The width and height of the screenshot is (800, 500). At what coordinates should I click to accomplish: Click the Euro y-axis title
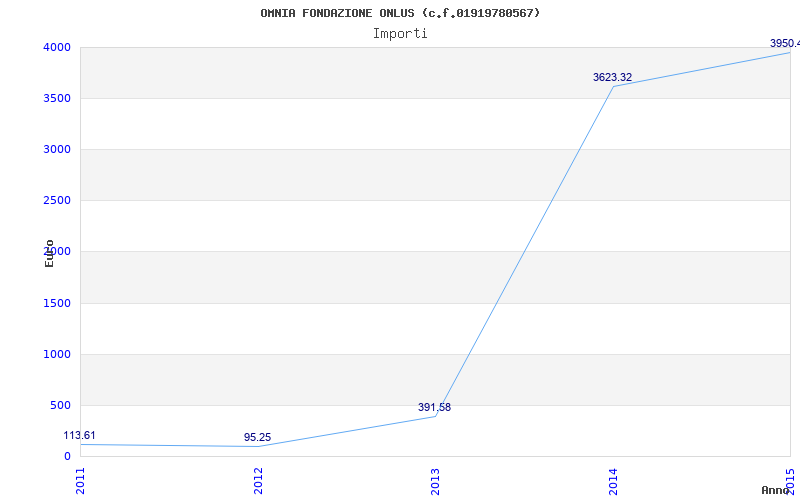(49, 253)
